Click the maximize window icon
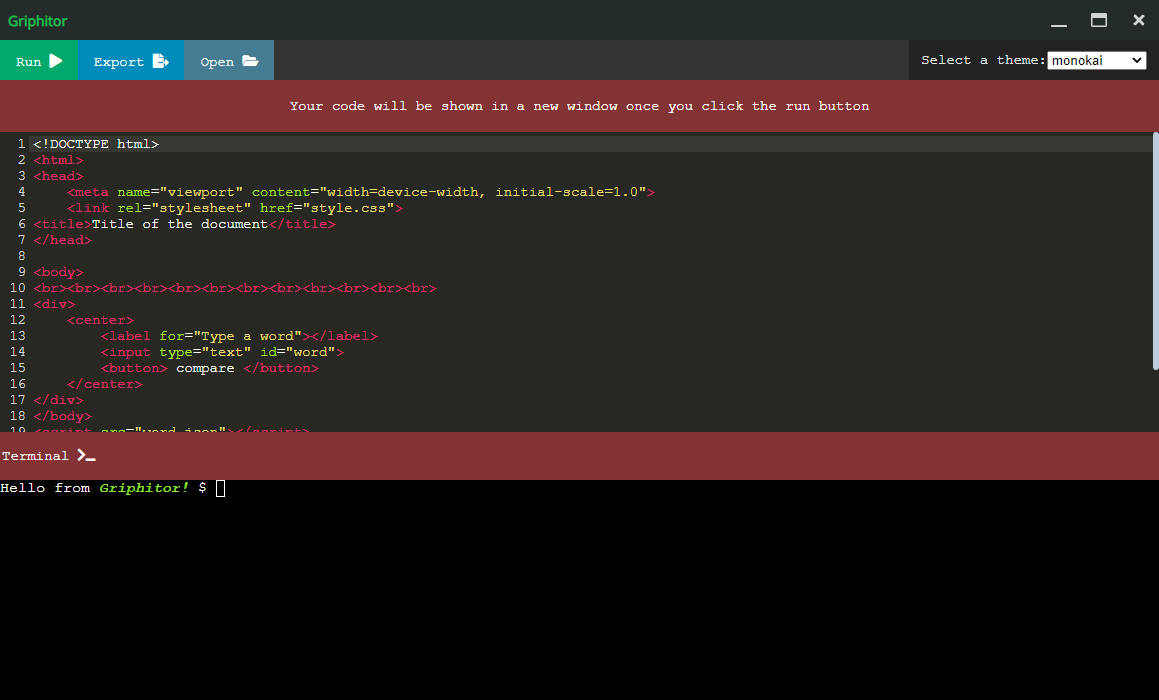Screen dimensions: 1159x700 coord(1098,20)
